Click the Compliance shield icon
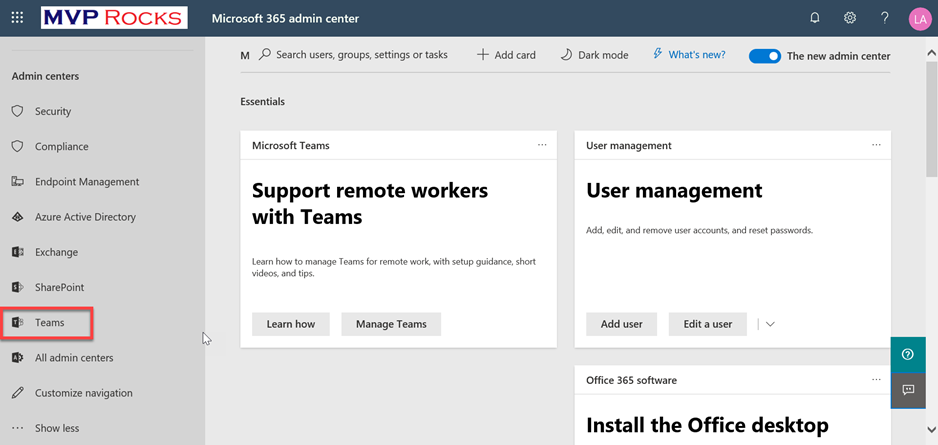The width and height of the screenshot is (938, 445). (17, 147)
